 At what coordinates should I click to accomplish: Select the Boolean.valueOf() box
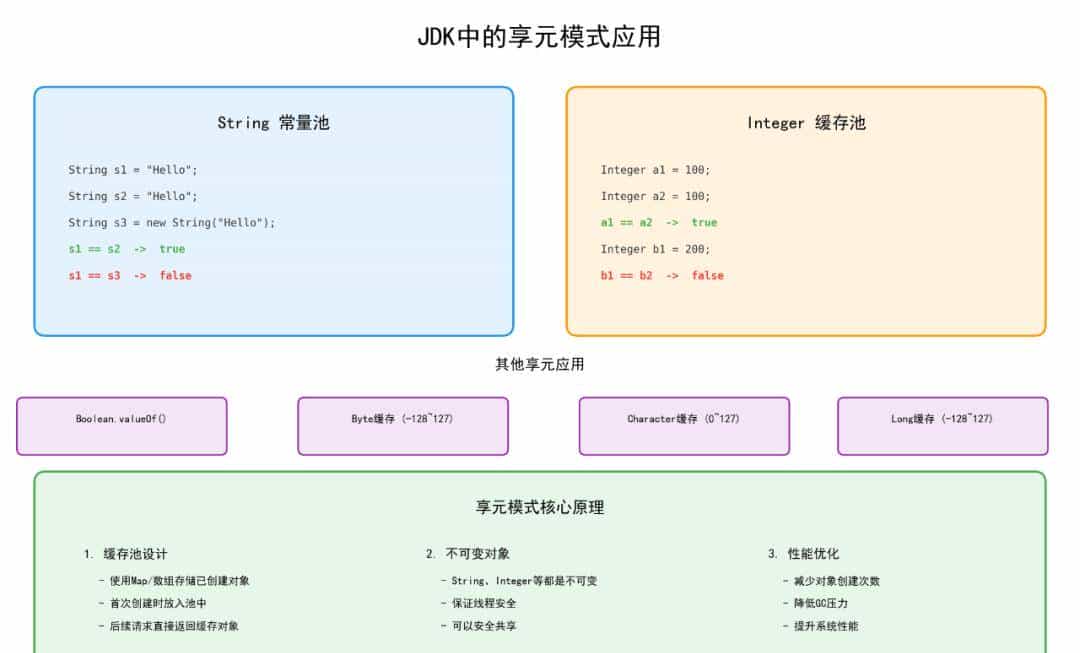(x=121, y=425)
